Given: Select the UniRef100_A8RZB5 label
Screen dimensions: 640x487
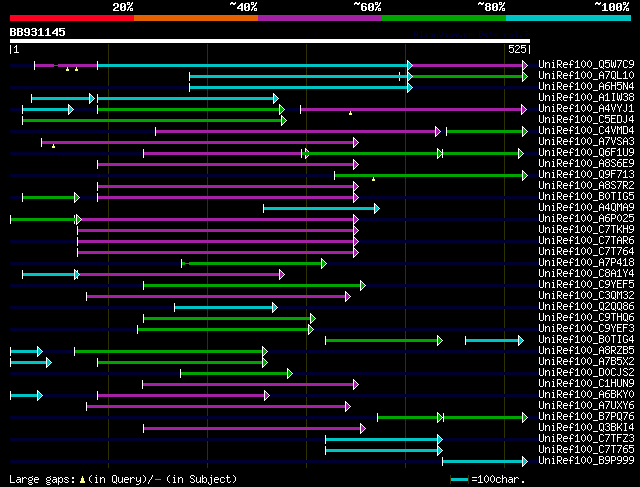Looking at the screenshot, I should (x=586, y=351).
